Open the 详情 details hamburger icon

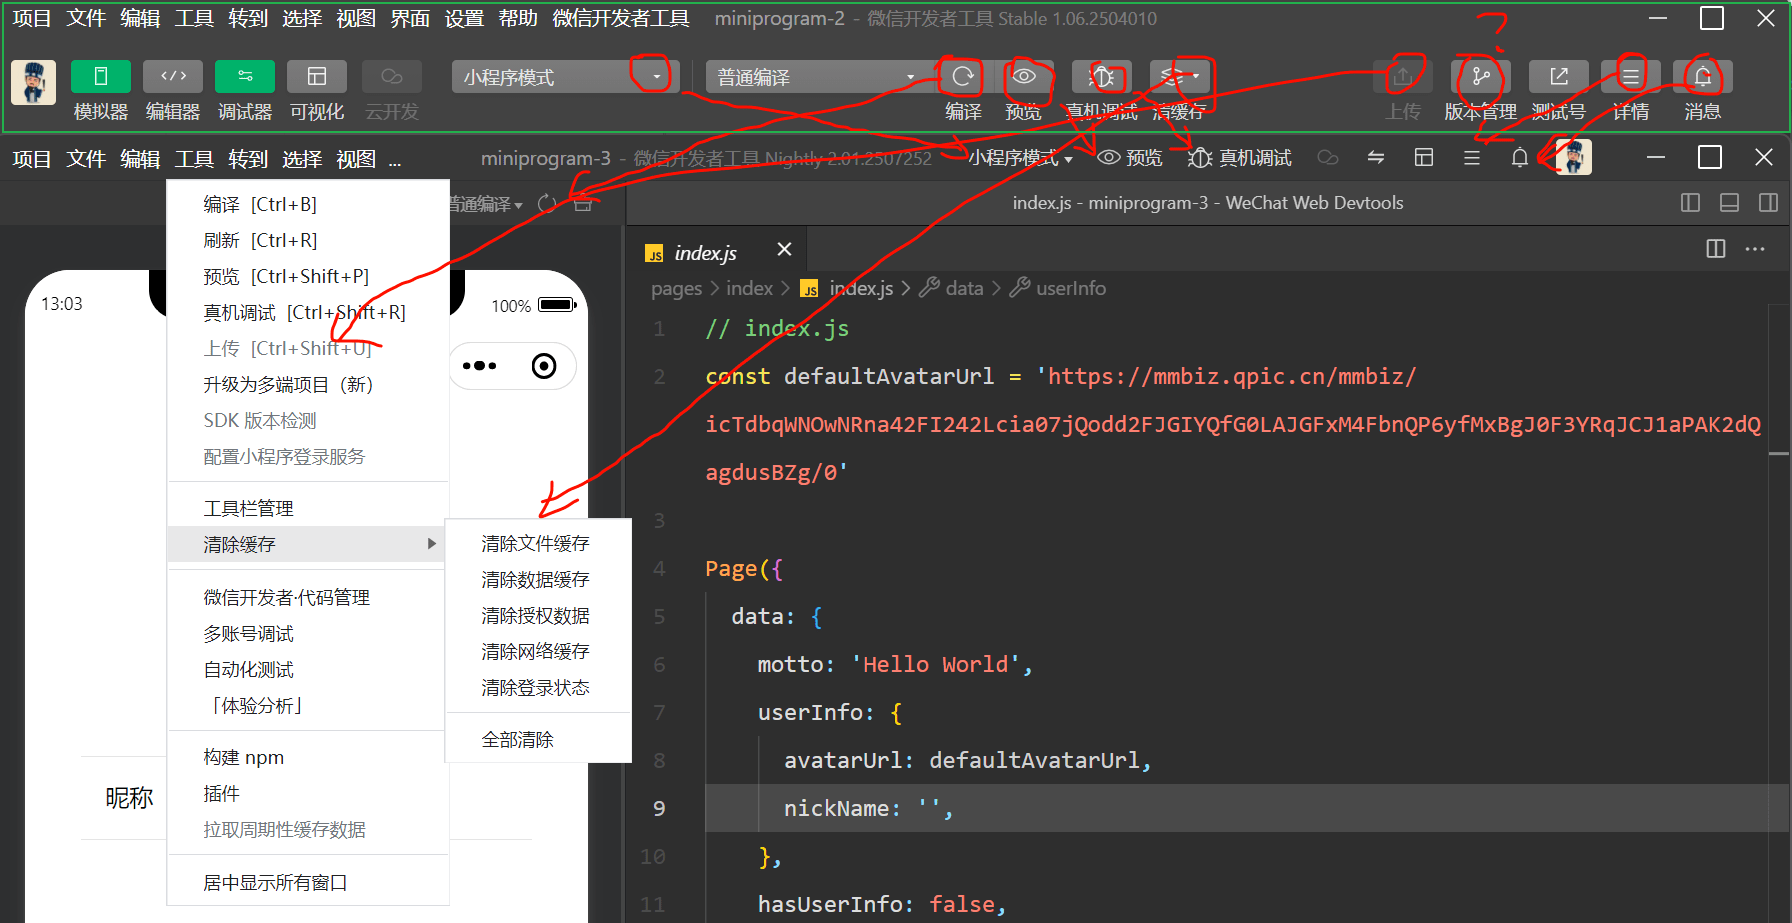1631,77
